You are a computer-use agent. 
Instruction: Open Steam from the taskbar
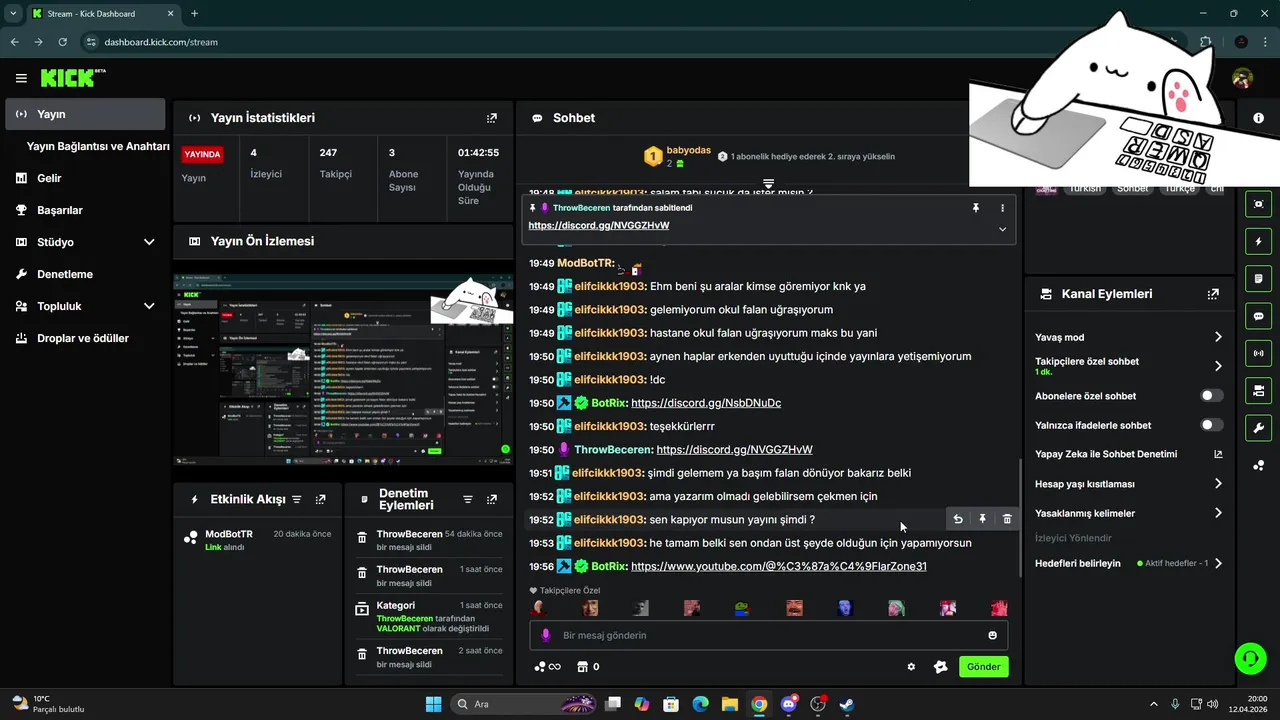tap(846, 704)
